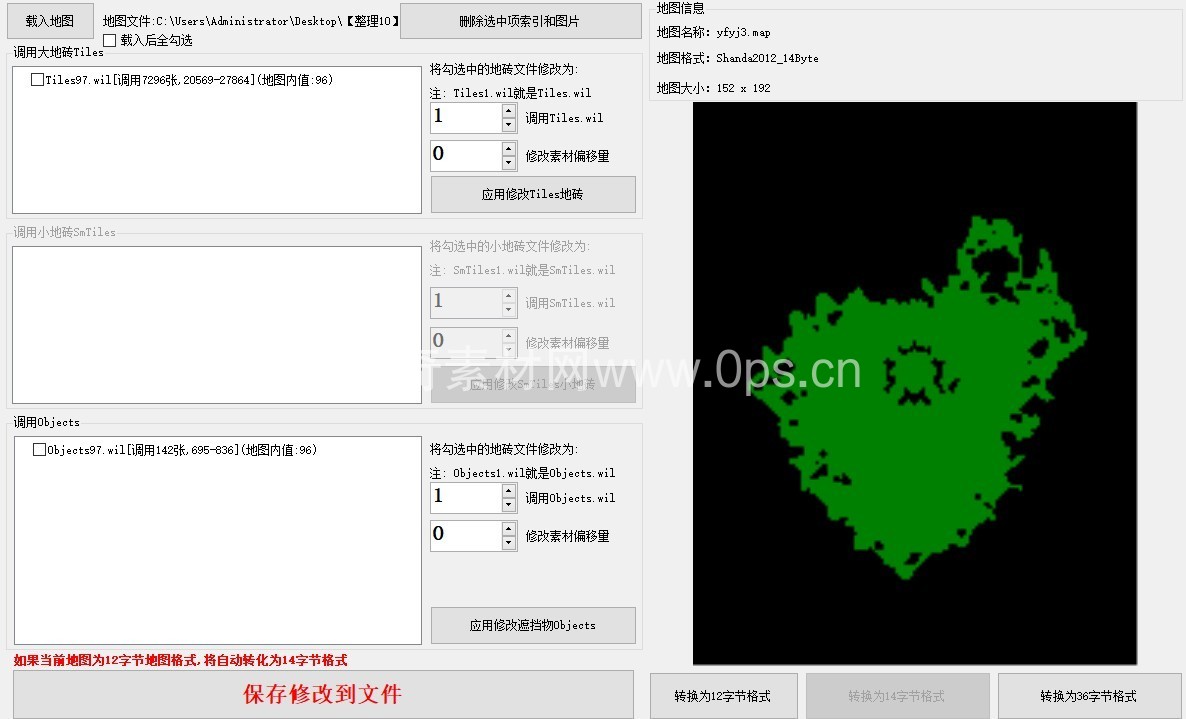1186x719 pixels.
Task: Click the 应用修改遮挡物Objects button
Action: pos(533,625)
